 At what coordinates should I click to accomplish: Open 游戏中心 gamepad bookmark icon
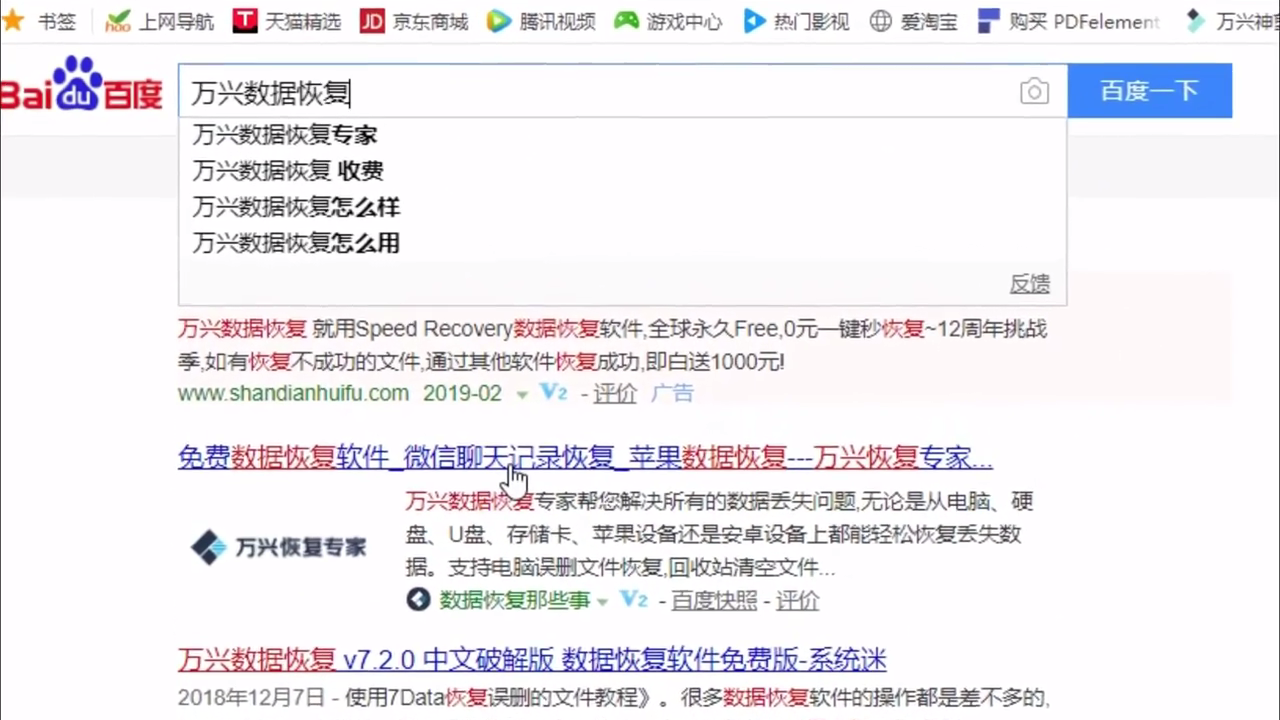pyautogui.click(x=626, y=21)
